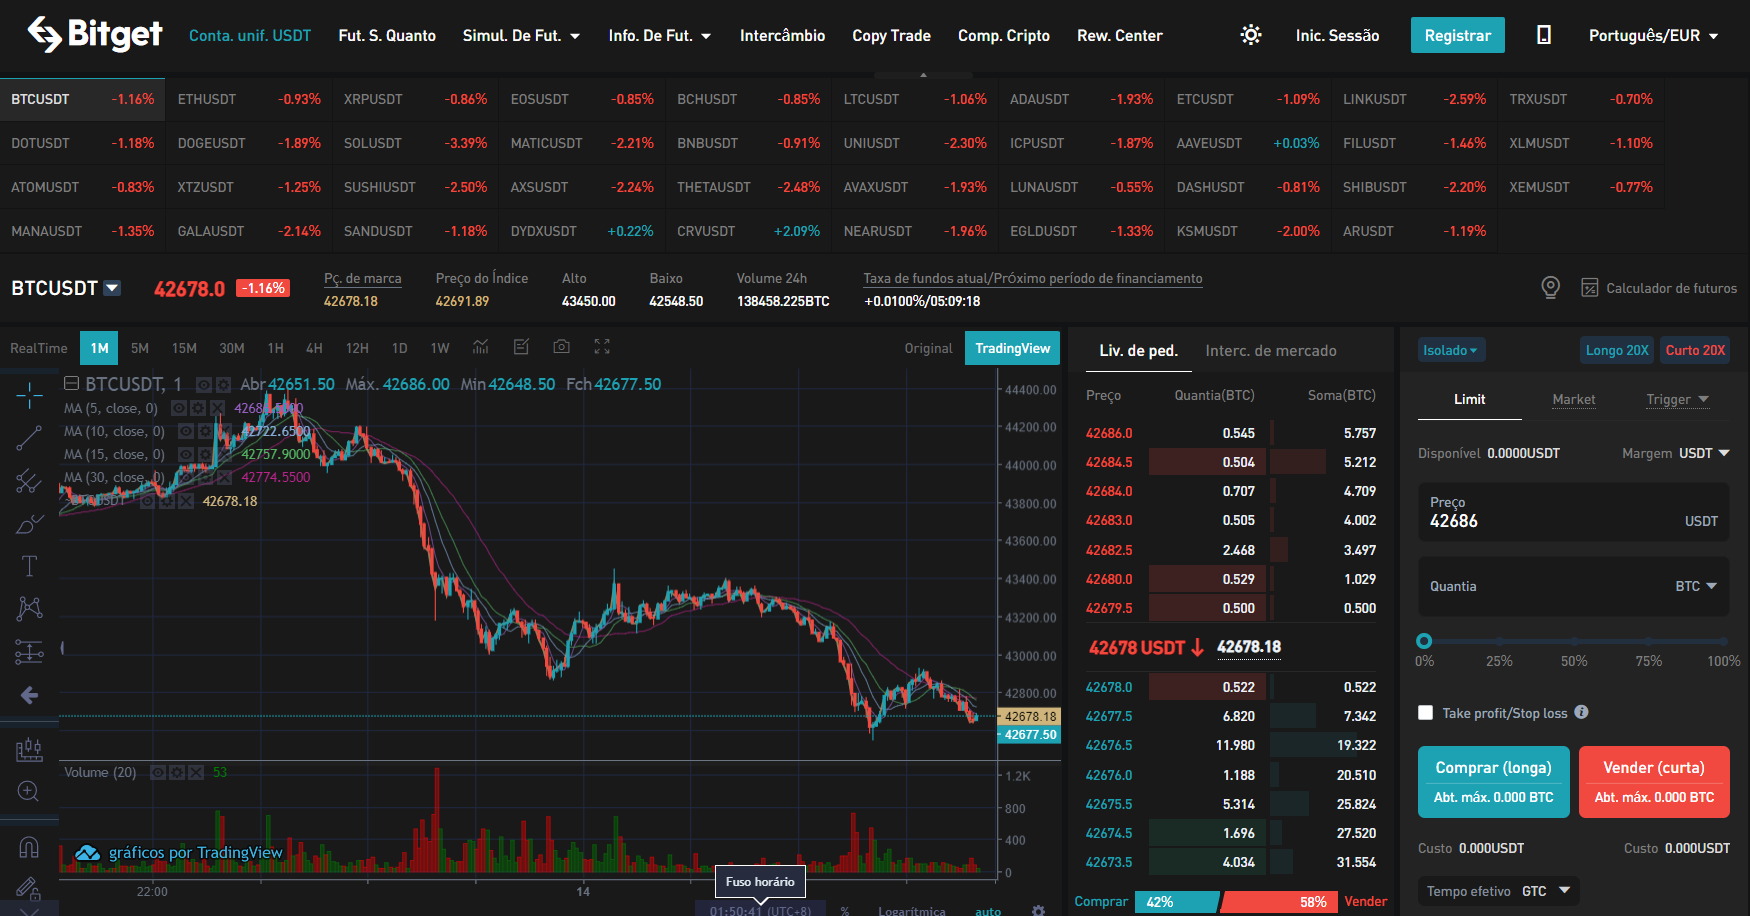The image size is (1750, 916).
Task: Select the chart patterns tool
Action: click(x=29, y=608)
